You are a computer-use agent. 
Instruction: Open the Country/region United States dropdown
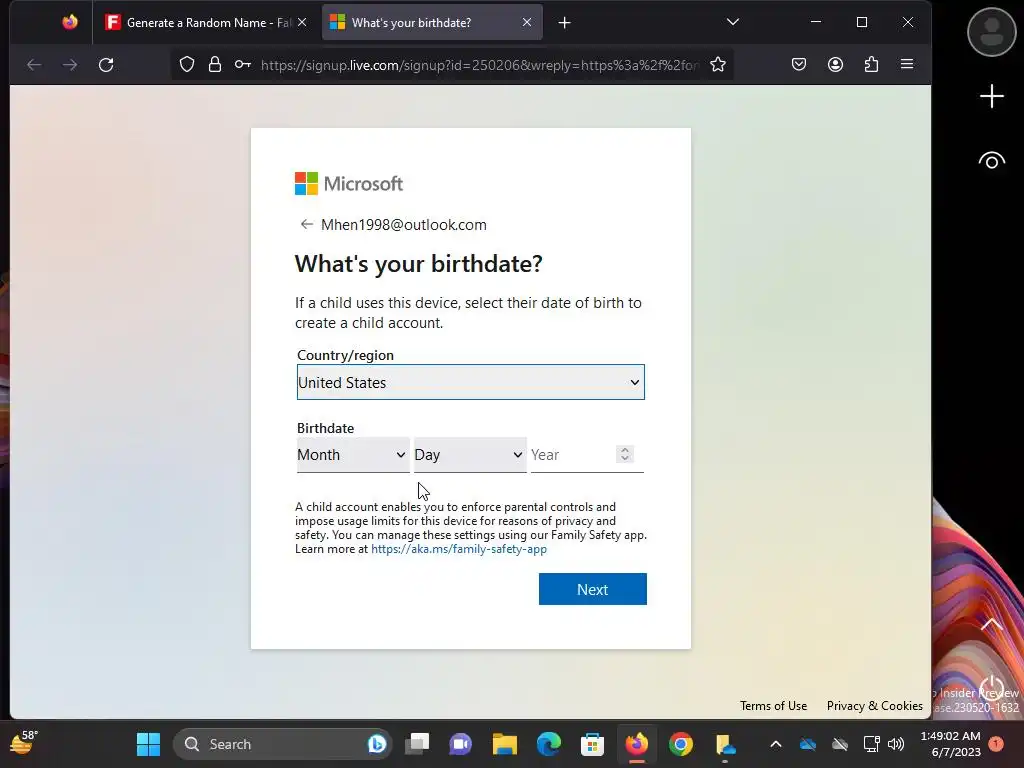tap(471, 382)
